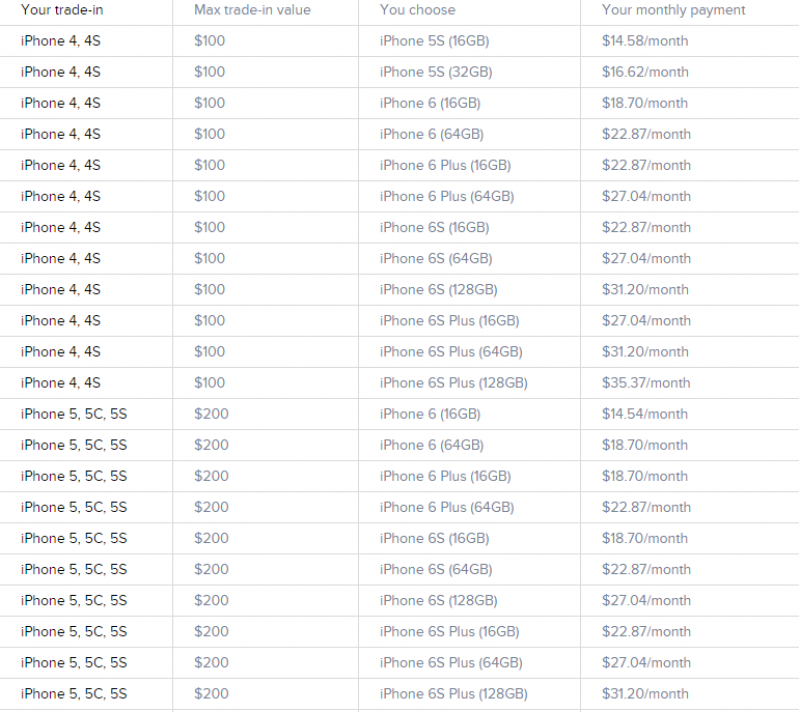This screenshot has height=712, width=800.
Task: Click the $14.58/month payment
Action: click(x=645, y=41)
